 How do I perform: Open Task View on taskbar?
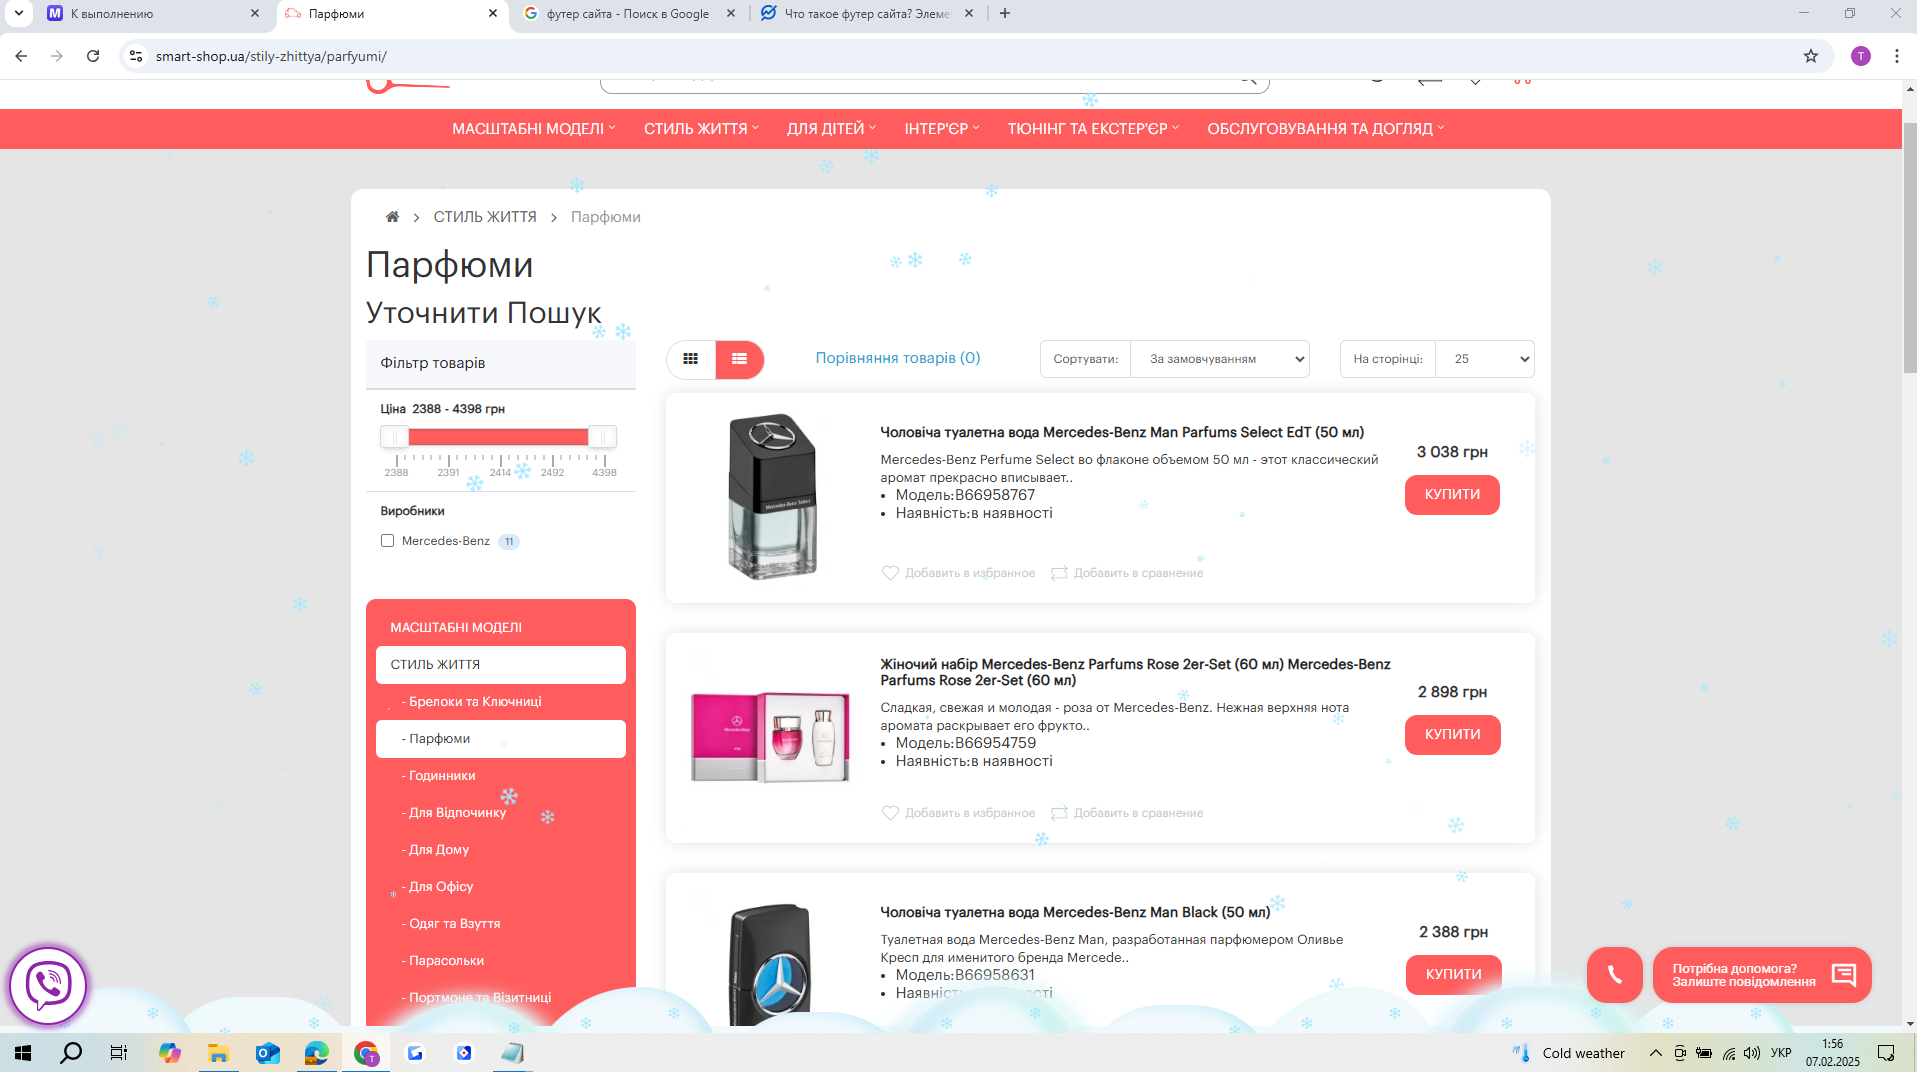click(119, 1053)
